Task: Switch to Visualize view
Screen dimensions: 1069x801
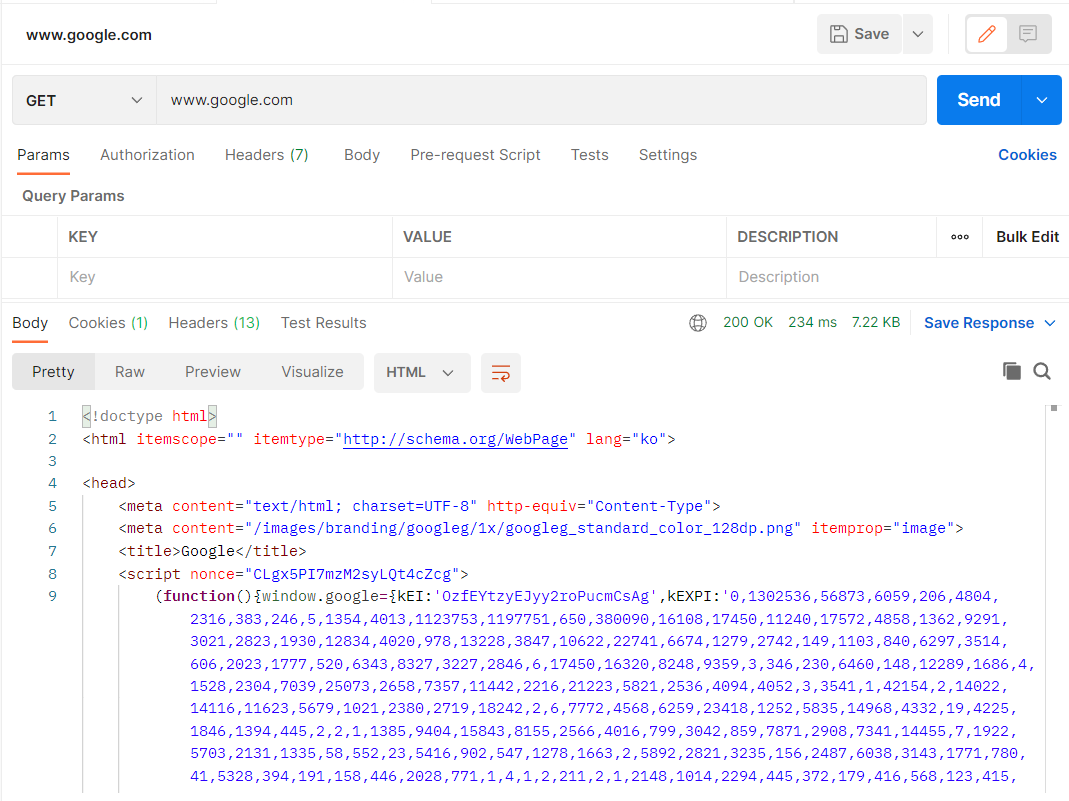Action: pos(312,372)
